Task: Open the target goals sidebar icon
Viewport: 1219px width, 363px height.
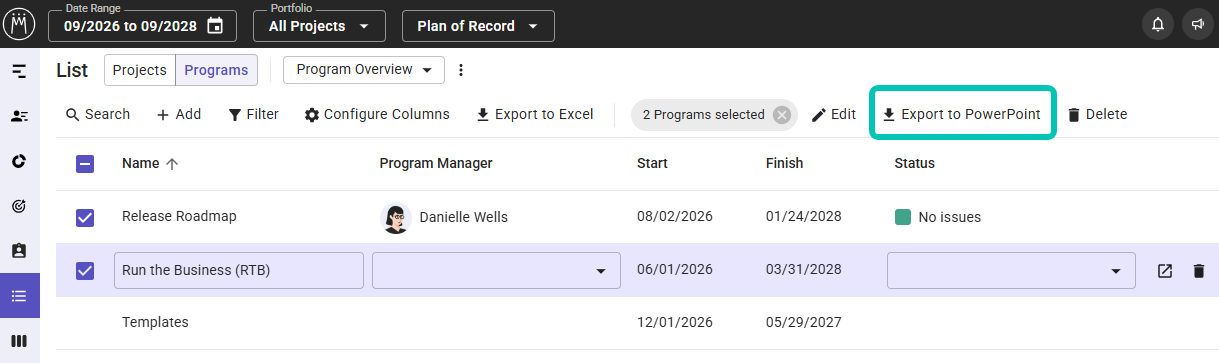Action: (x=19, y=206)
